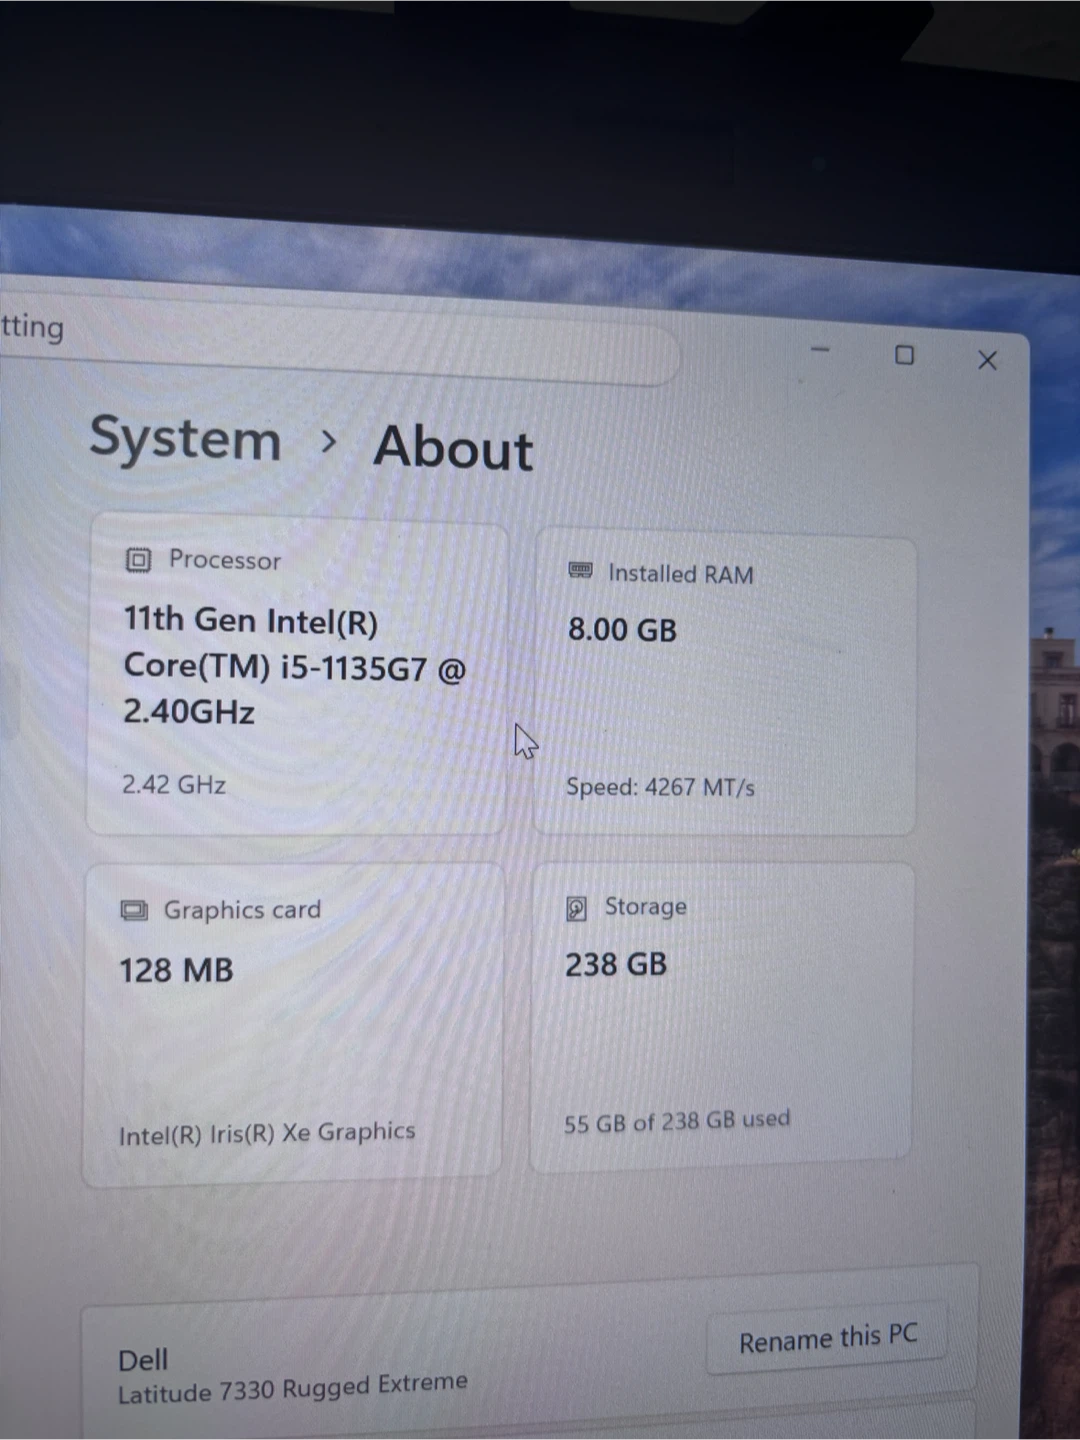The image size is (1080, 1440).
Task: Click the Intel(R) Iris(R) Xe Graphics text
Action: (x=267, y=1133)
